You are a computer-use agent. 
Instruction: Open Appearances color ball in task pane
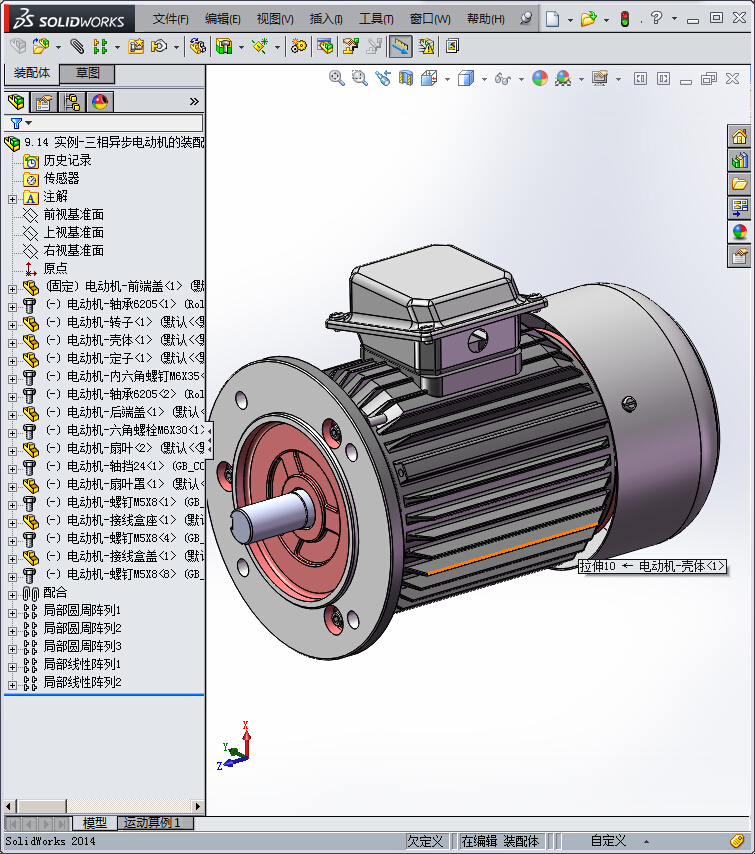(739, 232)
